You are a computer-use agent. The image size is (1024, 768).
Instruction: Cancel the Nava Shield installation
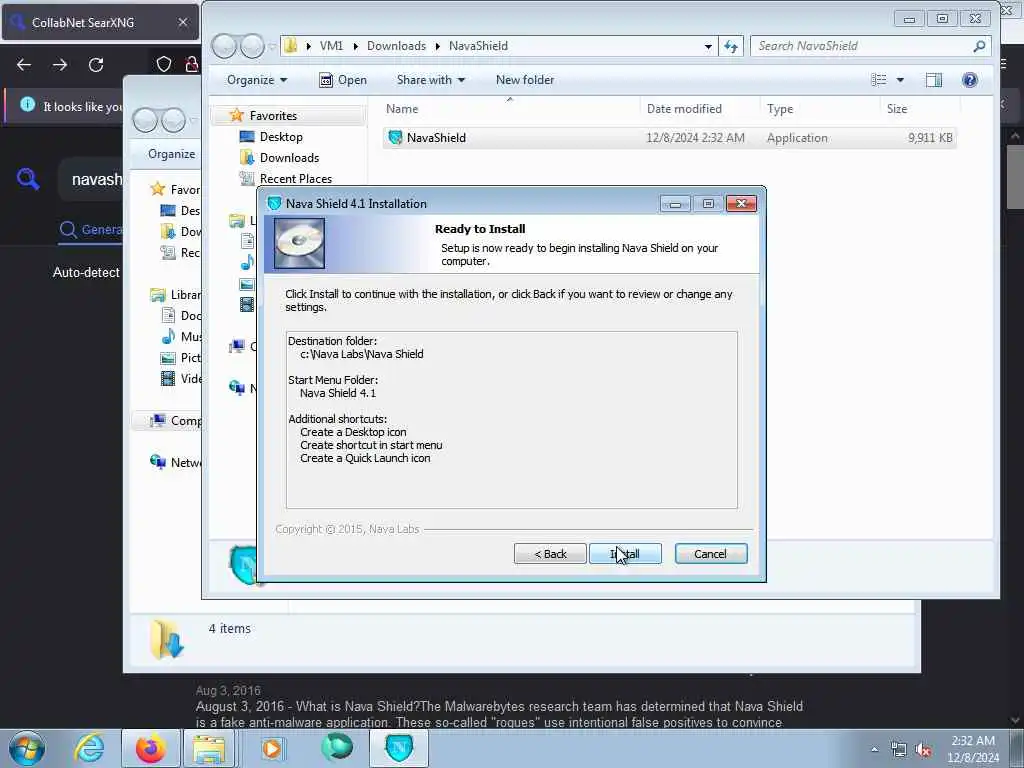pyautogui.click(x=711, y=554)
